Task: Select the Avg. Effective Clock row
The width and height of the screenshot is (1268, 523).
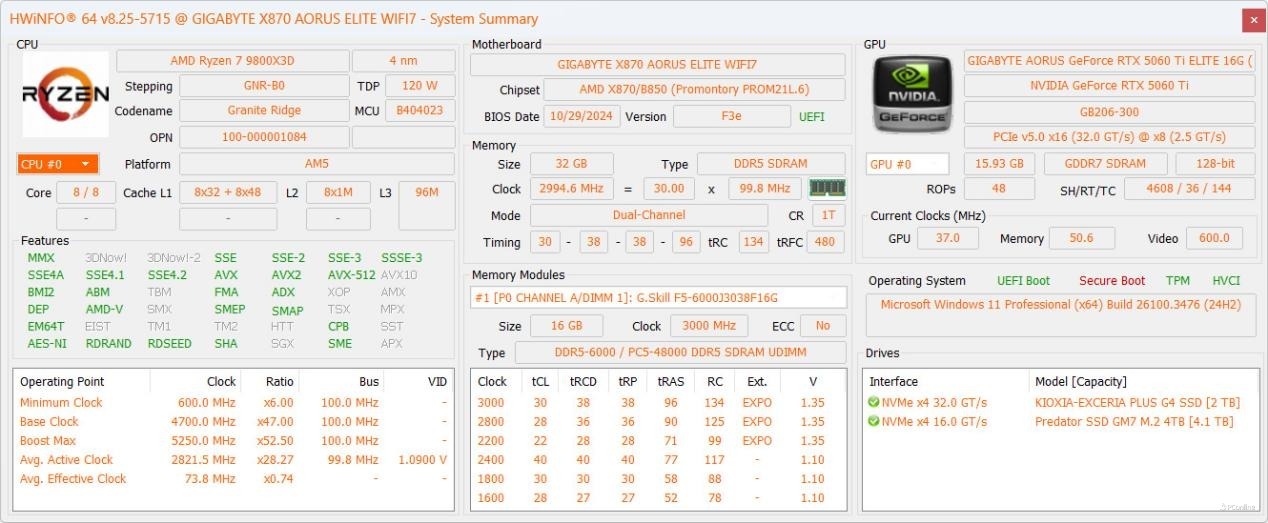Action: pyautogui.click(x=234, y=479)
